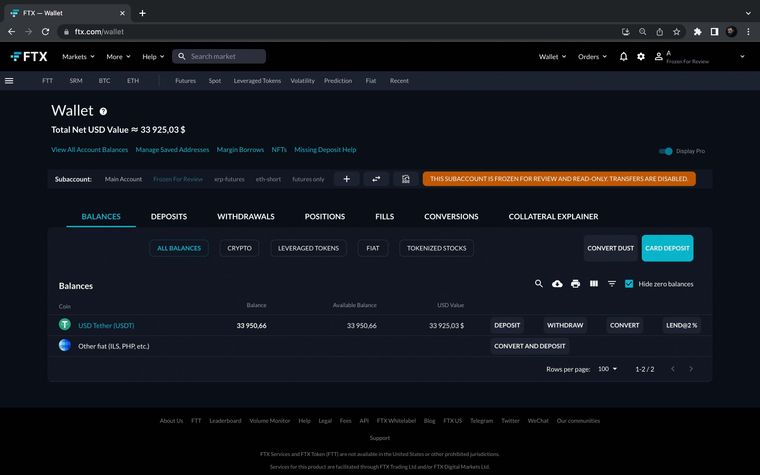Print the balances table
The height and width of the screenshot is (475, 760).
pyautogui.click(x=575, y=284)
